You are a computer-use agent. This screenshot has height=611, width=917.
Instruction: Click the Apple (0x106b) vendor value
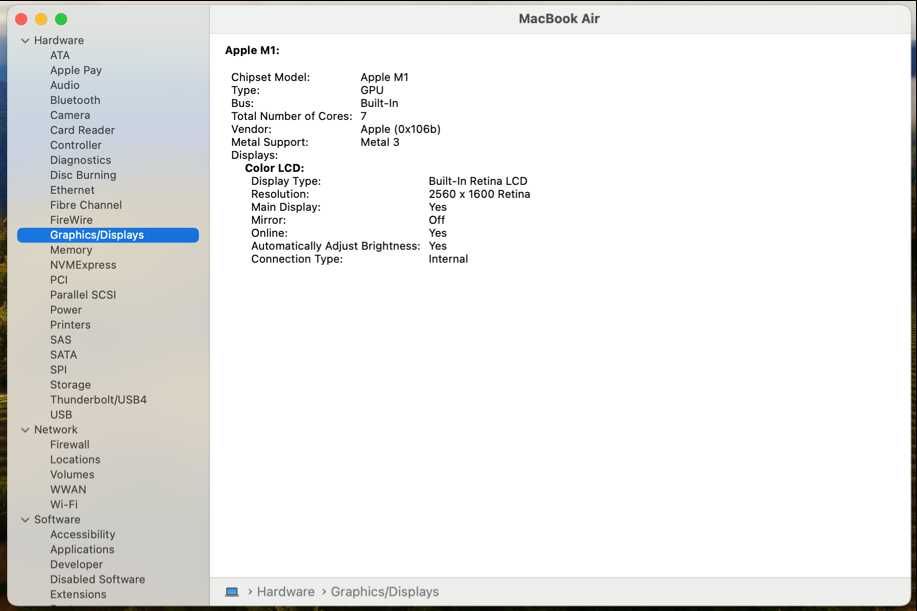click(x=400, y=129)
